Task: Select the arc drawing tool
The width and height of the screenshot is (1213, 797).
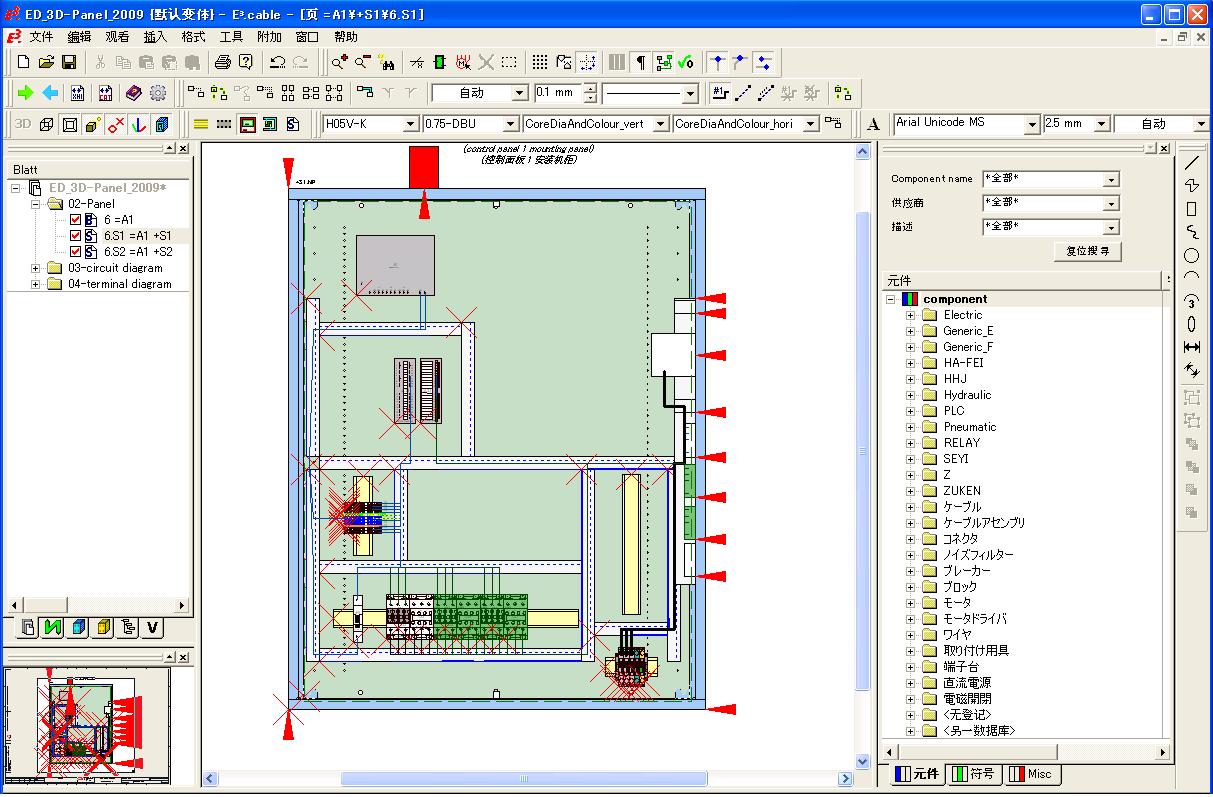Action: point(1191,277)
